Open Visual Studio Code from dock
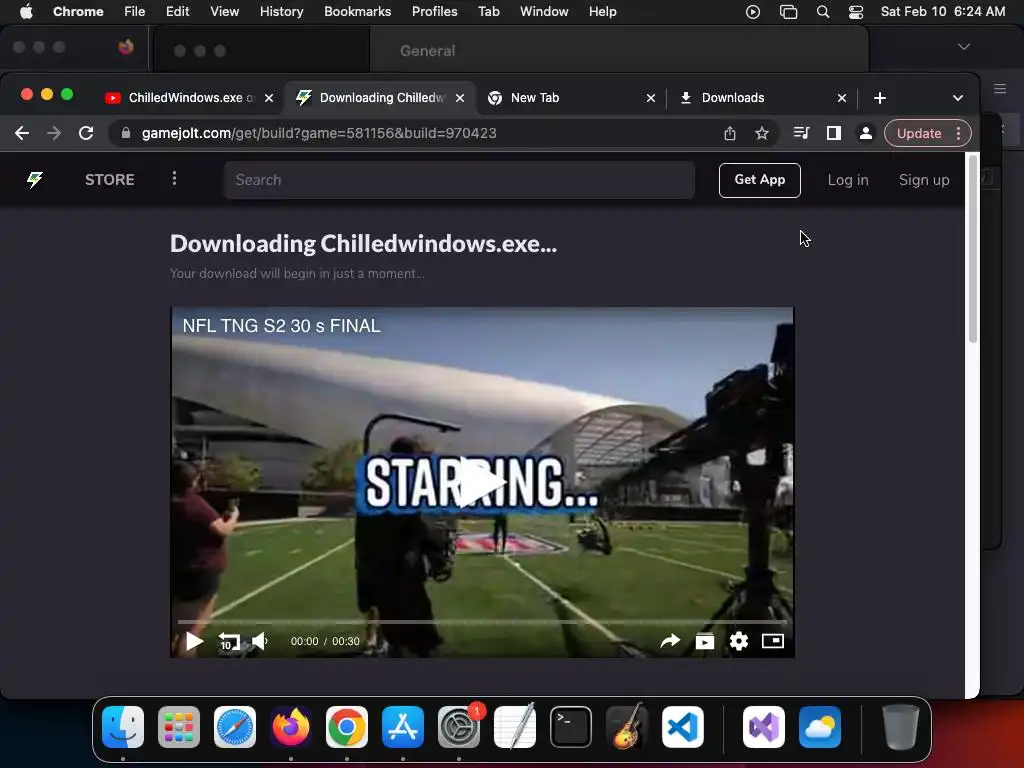 coord(683,727)
